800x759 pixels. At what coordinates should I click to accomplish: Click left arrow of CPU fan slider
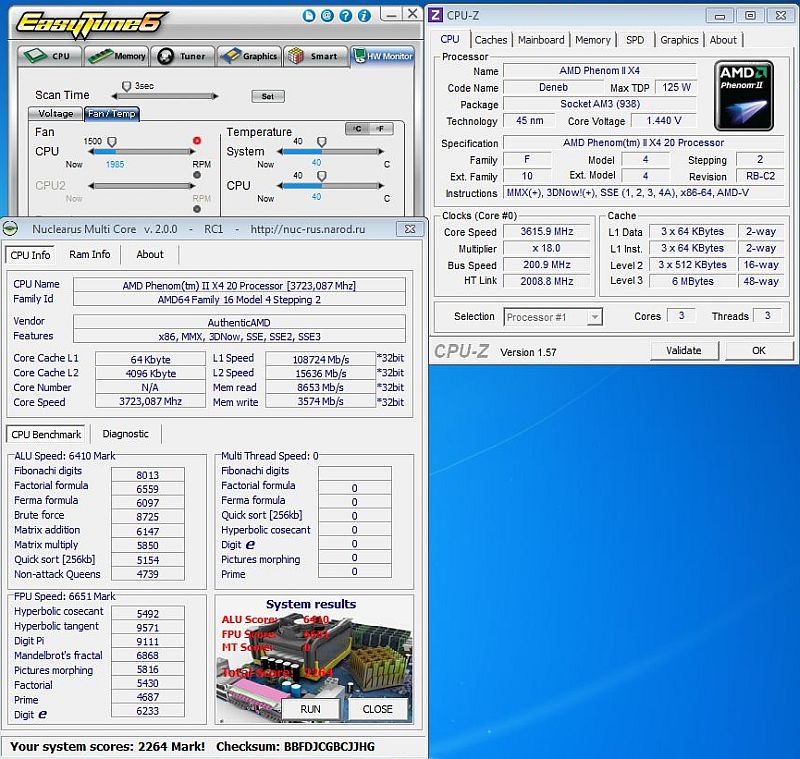pyautogui.click(x=92, y=151)
